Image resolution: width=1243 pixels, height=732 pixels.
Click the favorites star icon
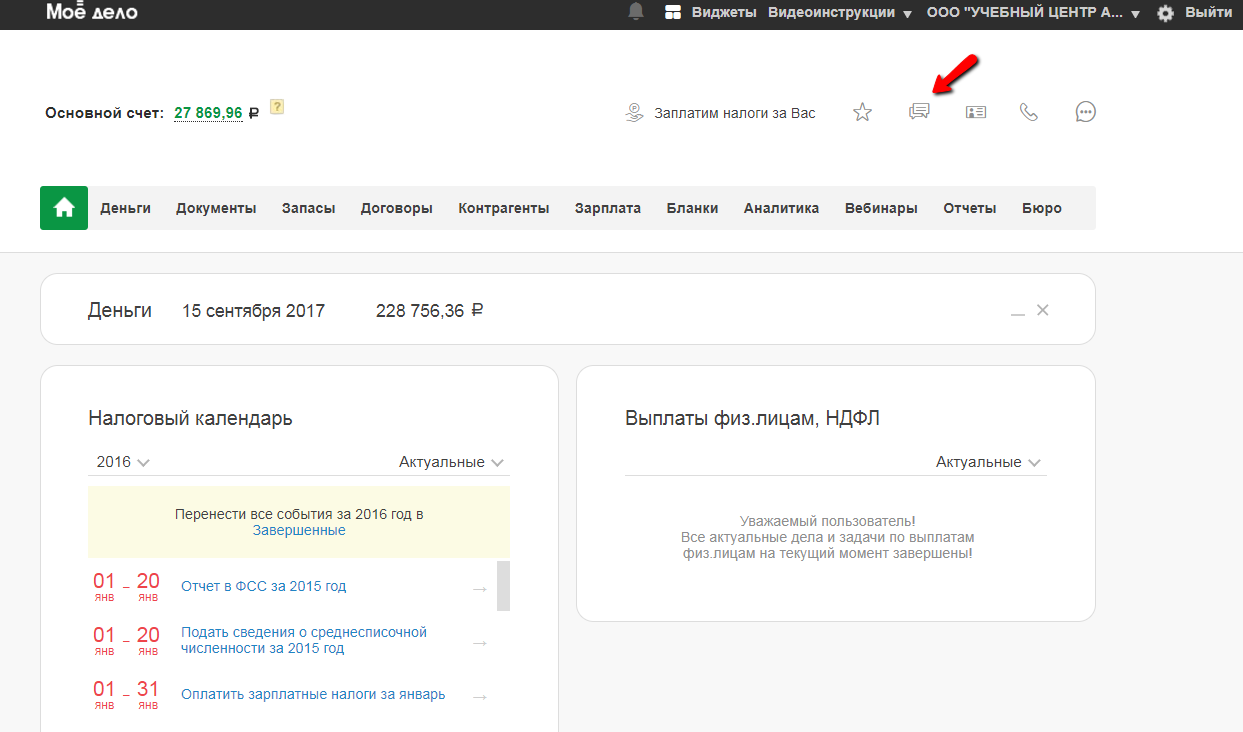[x=862, y=112]
